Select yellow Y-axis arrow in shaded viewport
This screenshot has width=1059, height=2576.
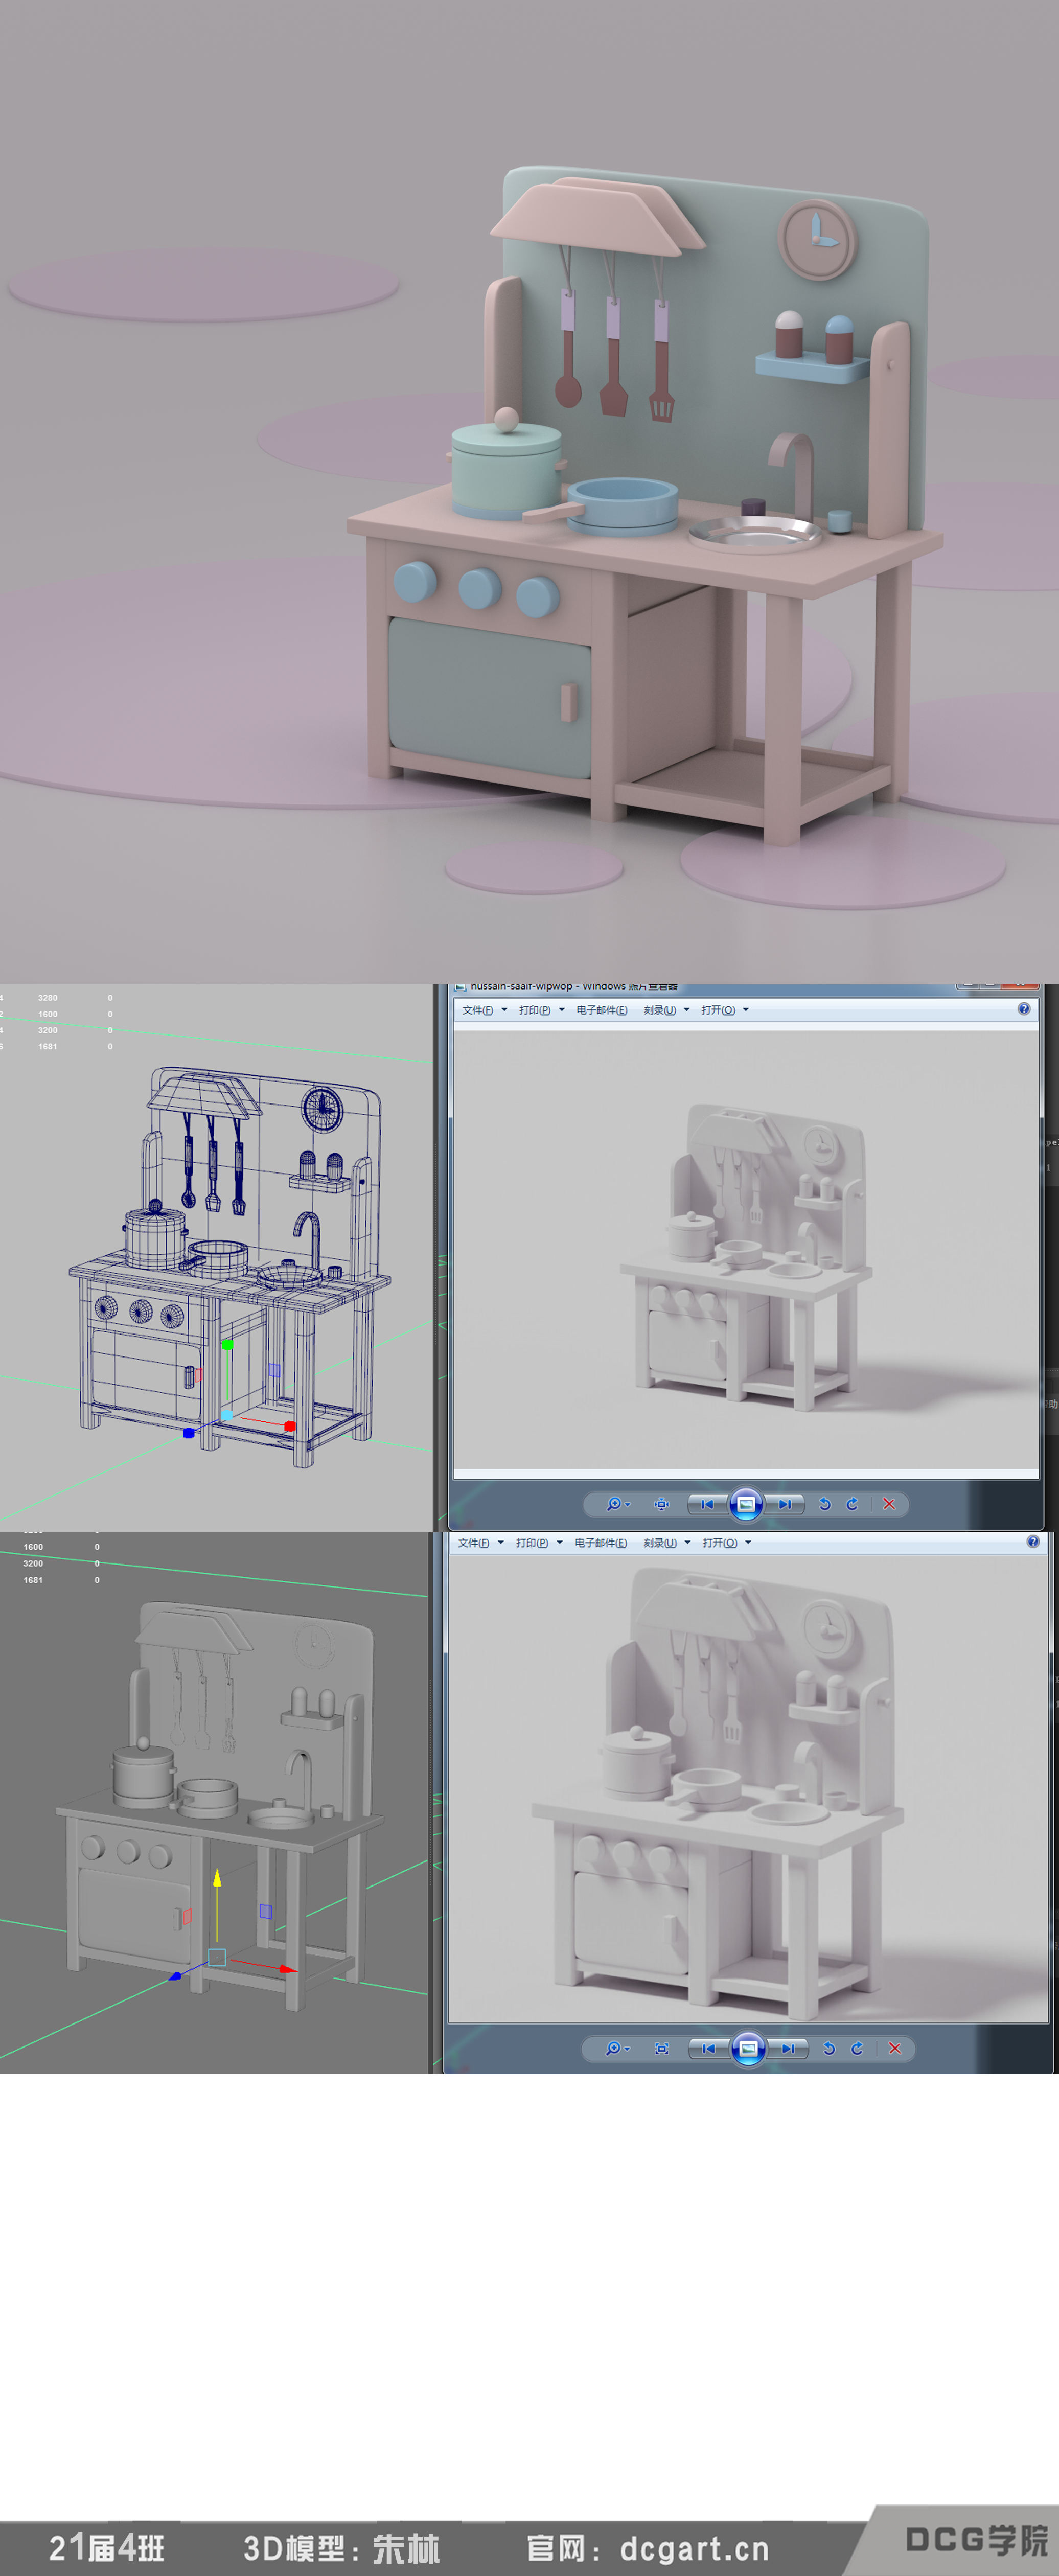click(x=216, y=1879)
